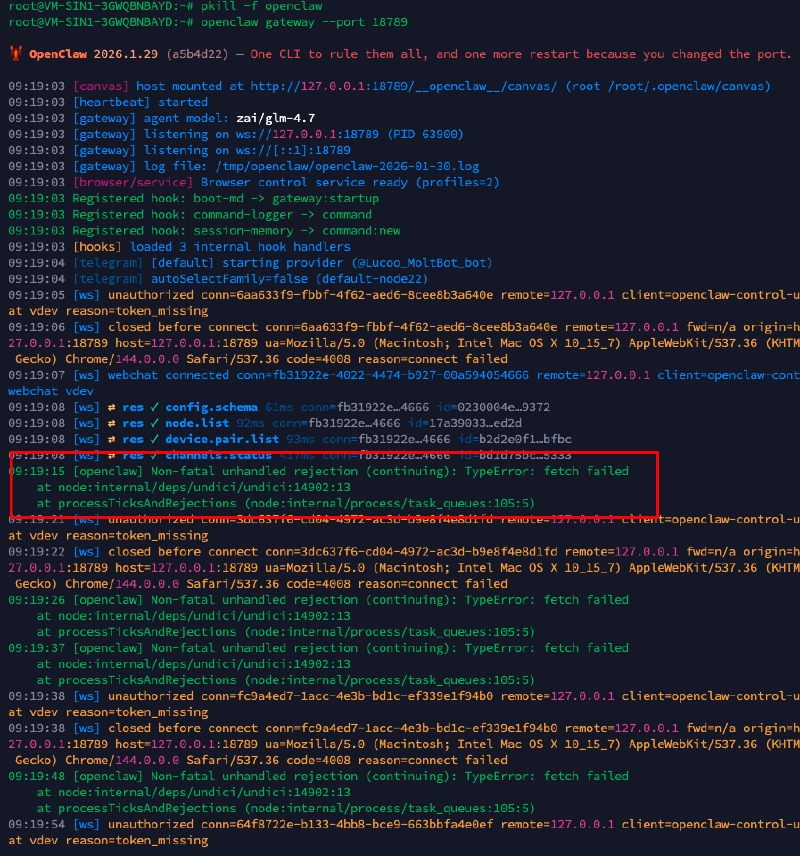Click the green checkmark before device.pair.list
The height and width of the screenshot is (856, 800).
click(154, 439)
